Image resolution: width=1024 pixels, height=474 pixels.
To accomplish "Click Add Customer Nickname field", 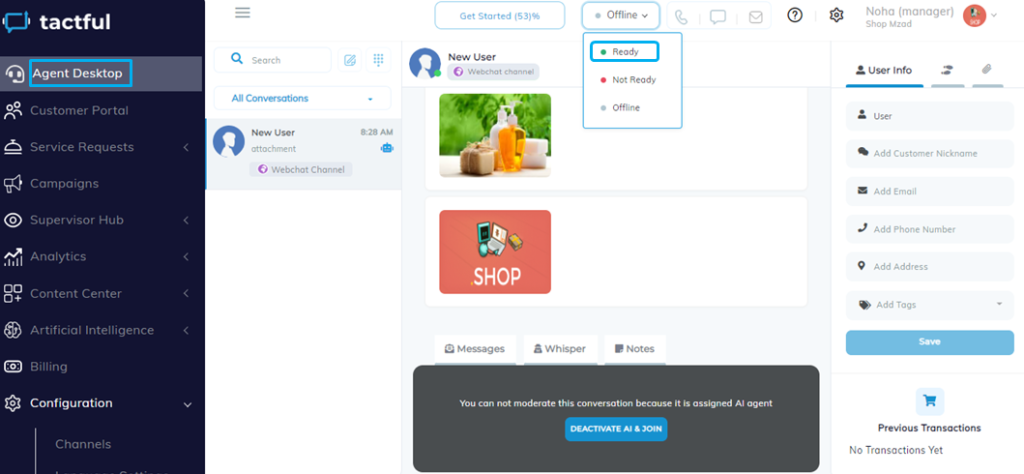I will point(929,153).
